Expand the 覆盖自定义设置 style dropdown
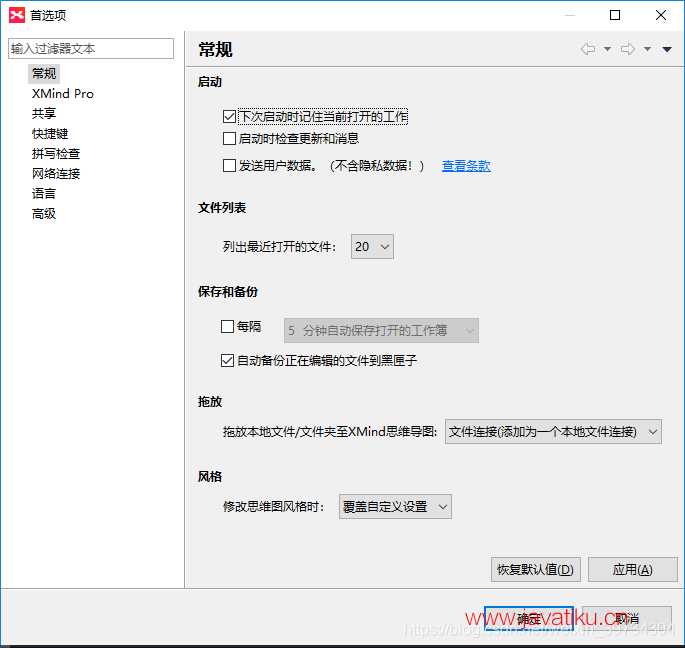 (395, 506)
